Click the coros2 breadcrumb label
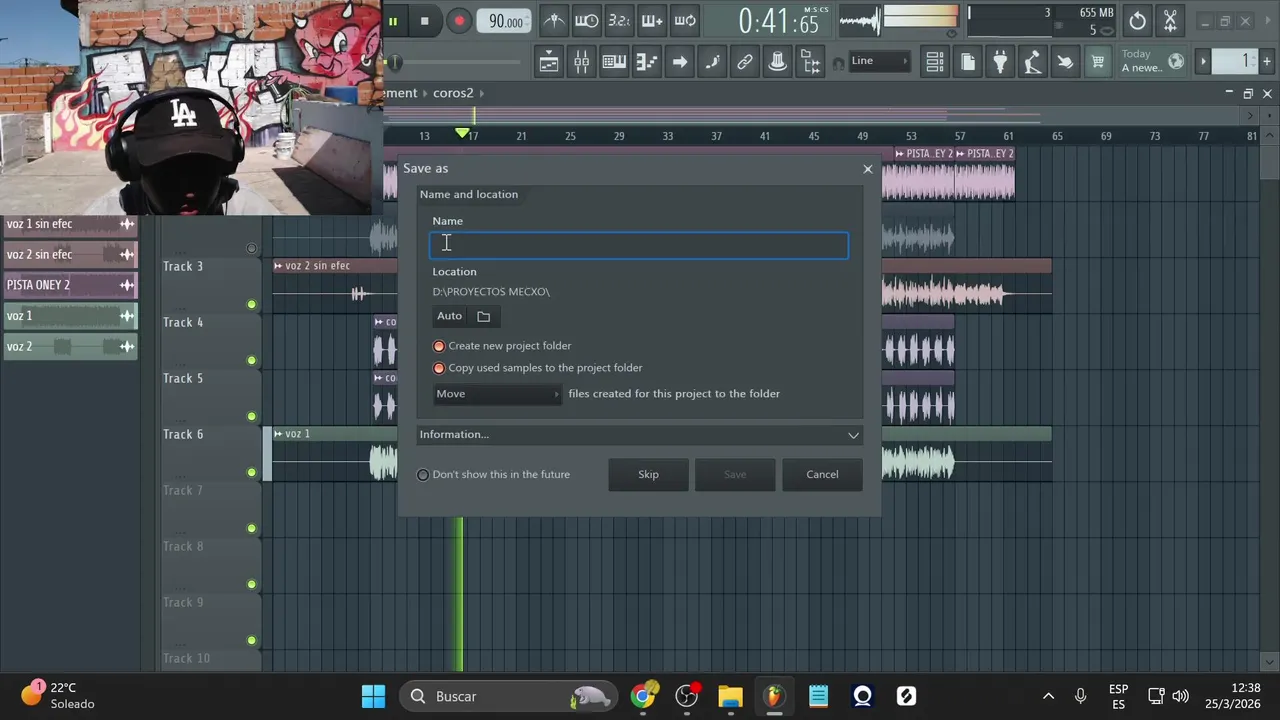Screen dimensions: 1280x720 coord(453,93)
